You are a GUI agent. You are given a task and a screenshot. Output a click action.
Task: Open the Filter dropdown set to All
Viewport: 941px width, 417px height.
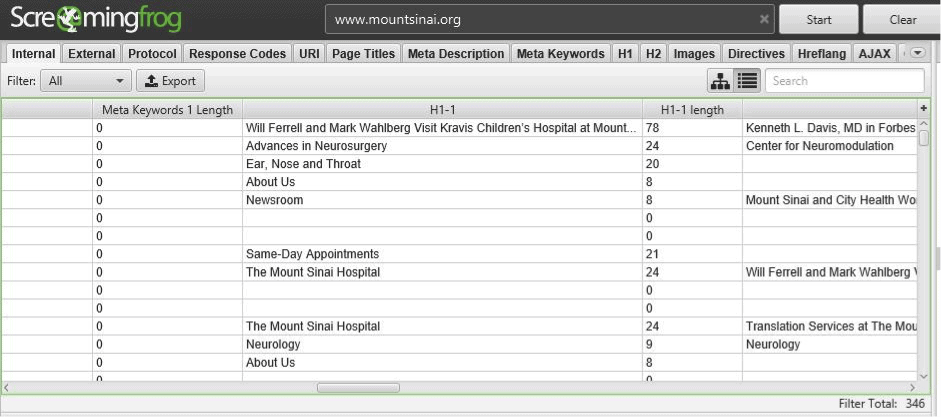[x=86, y=81]
